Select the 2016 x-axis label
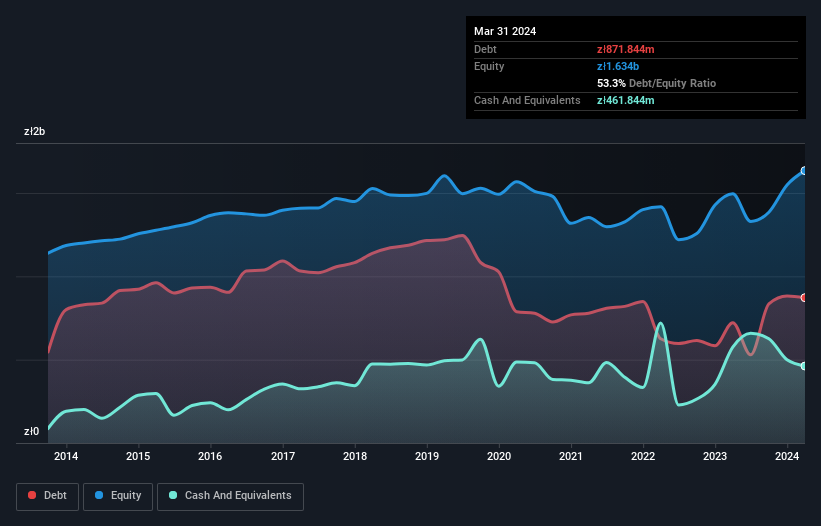 210,456
